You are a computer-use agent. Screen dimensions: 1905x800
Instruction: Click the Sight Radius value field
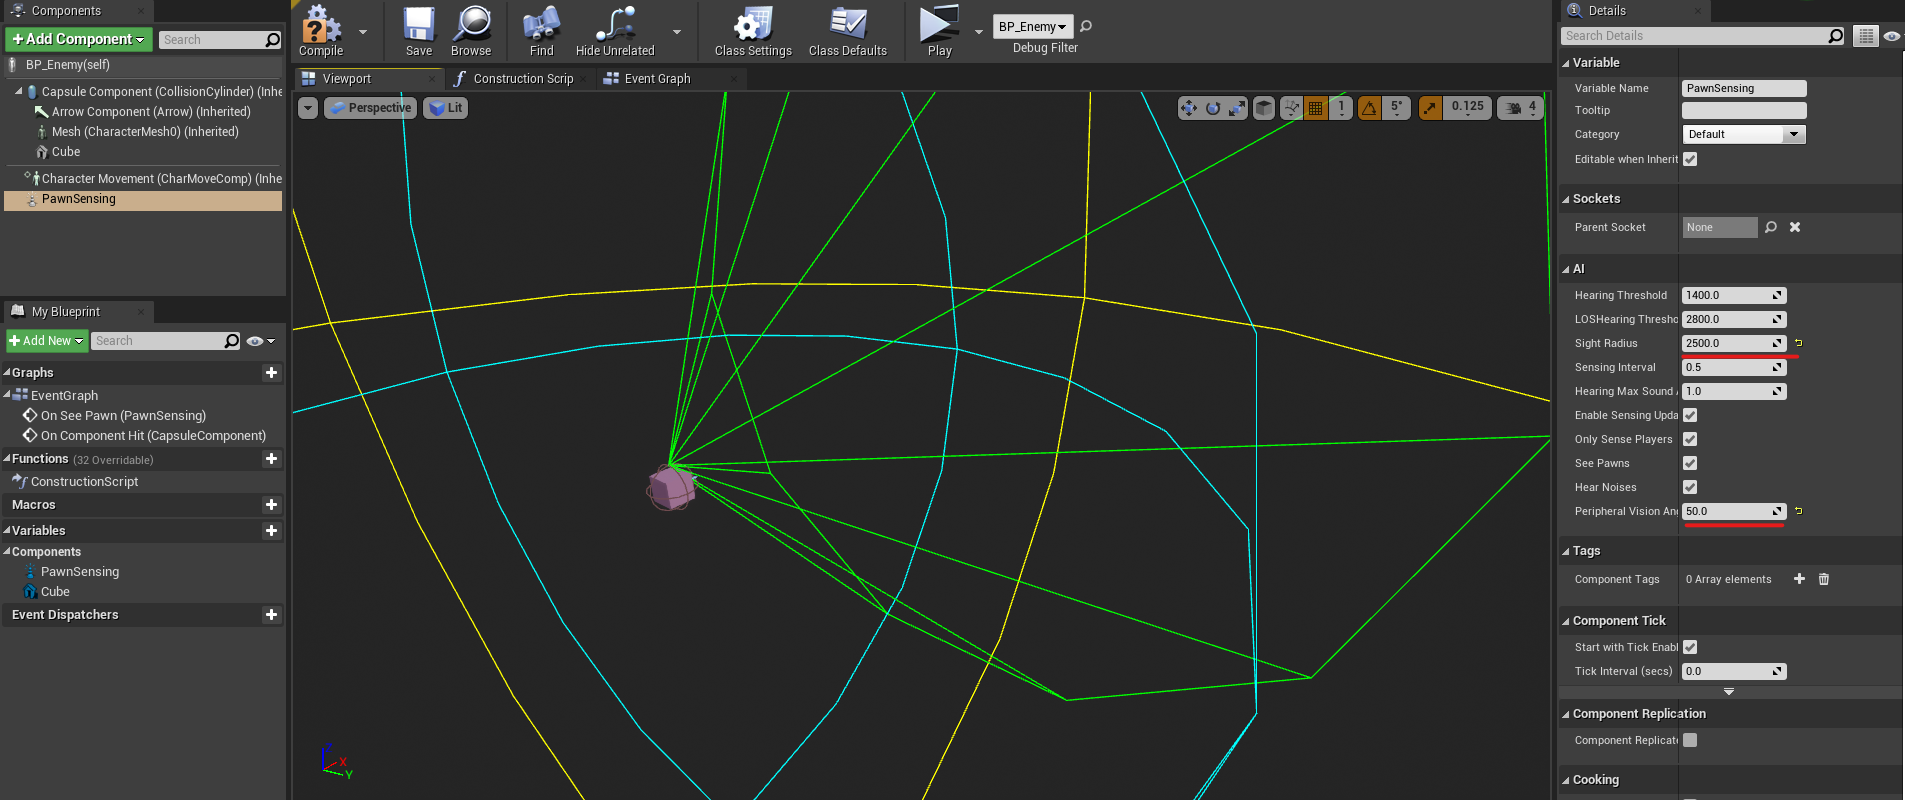click(x=1734, y=343)
